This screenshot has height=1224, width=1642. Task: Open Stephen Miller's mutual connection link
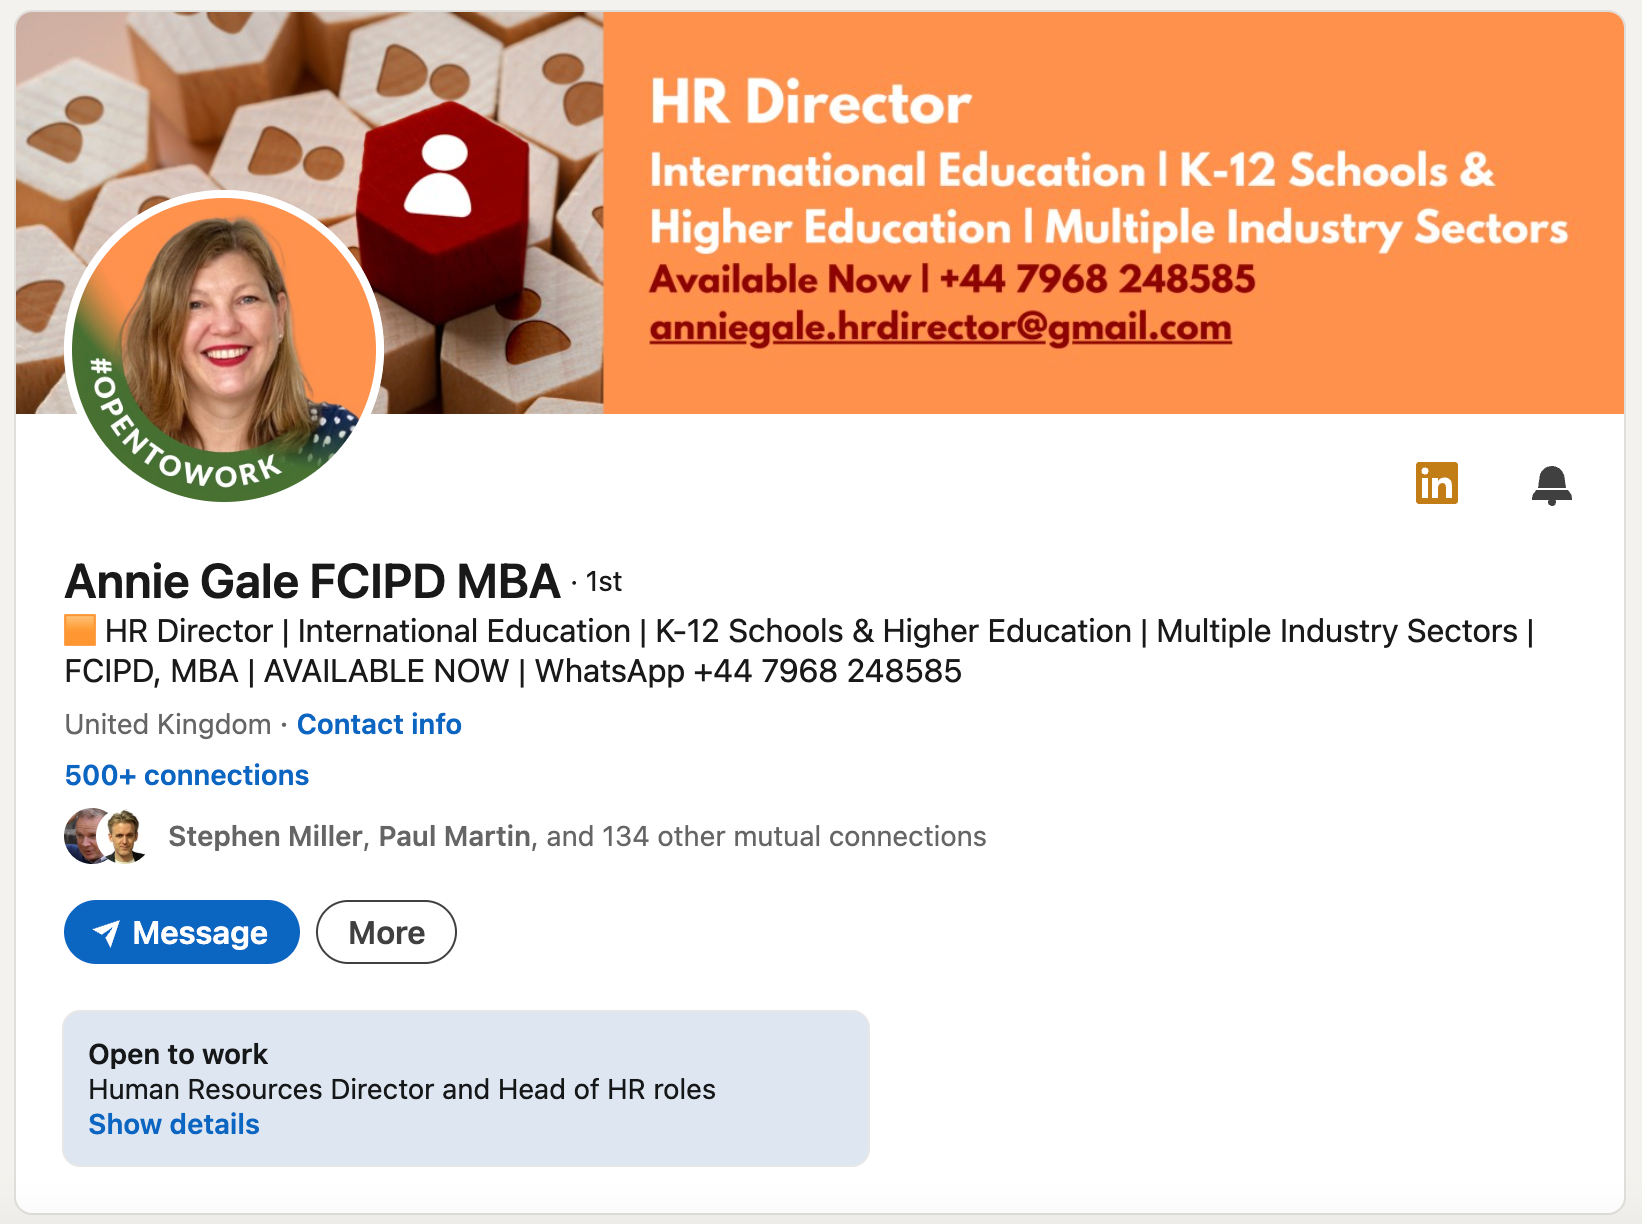pos(265,836)
